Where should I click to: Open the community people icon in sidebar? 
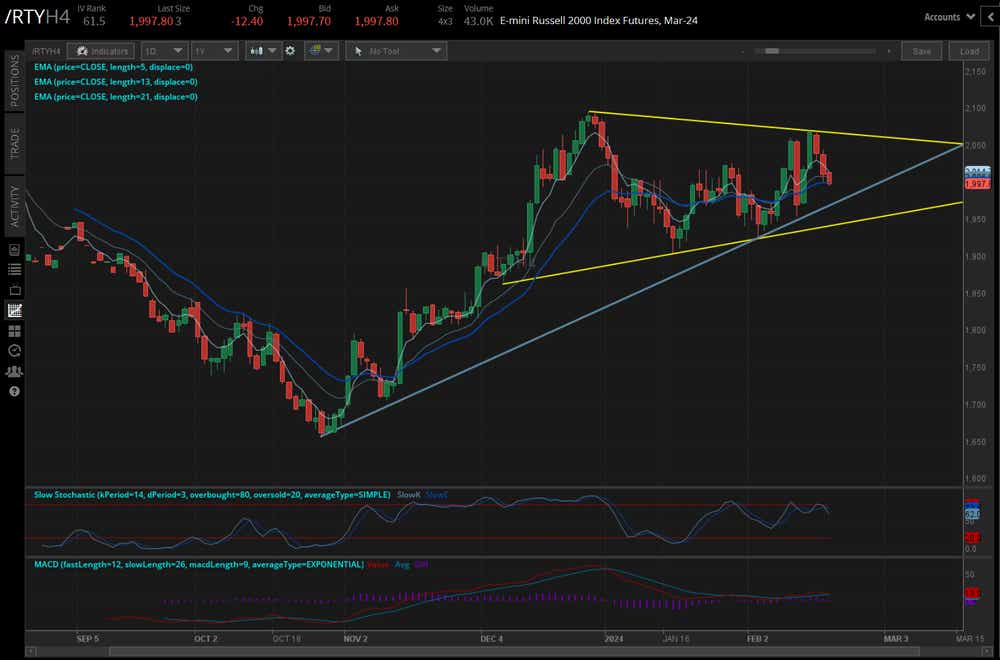[14, 370]
